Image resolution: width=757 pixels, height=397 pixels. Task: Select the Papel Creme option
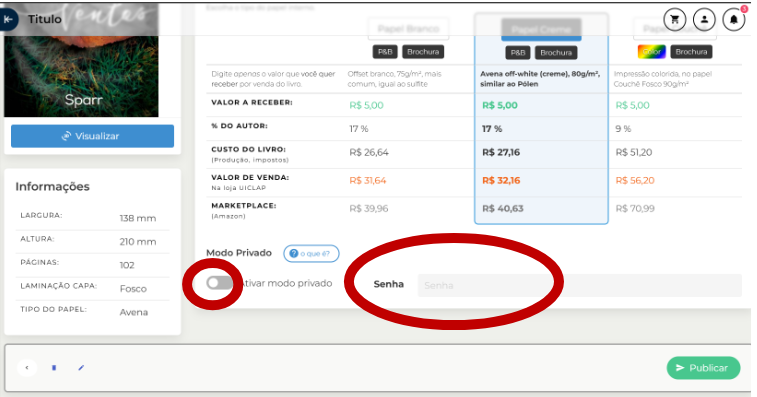541,30
